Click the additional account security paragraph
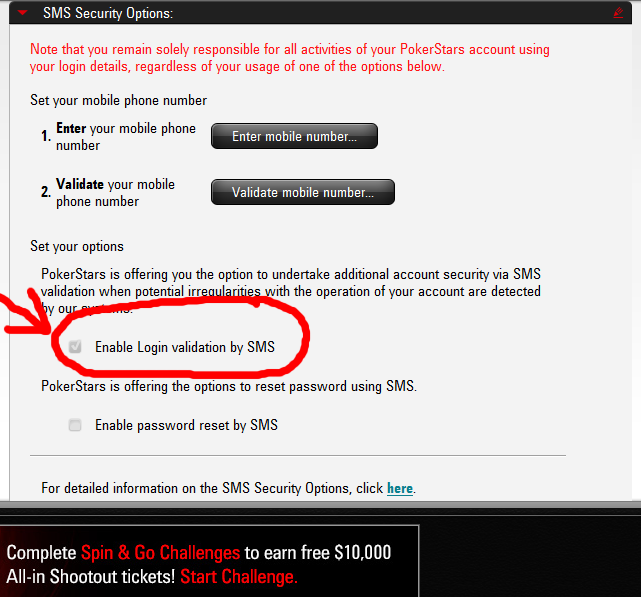This screenshot has height=597, width=641. (x=291, y=291)
